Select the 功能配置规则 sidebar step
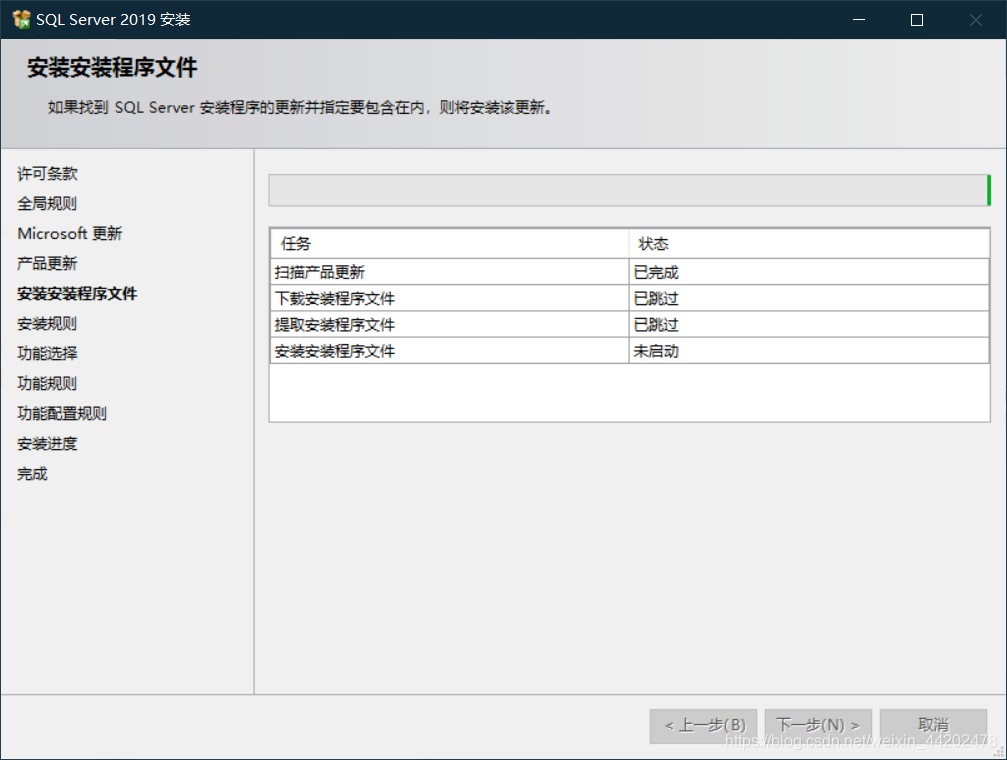The image size is (1007, 760). [x=62, y=414]
